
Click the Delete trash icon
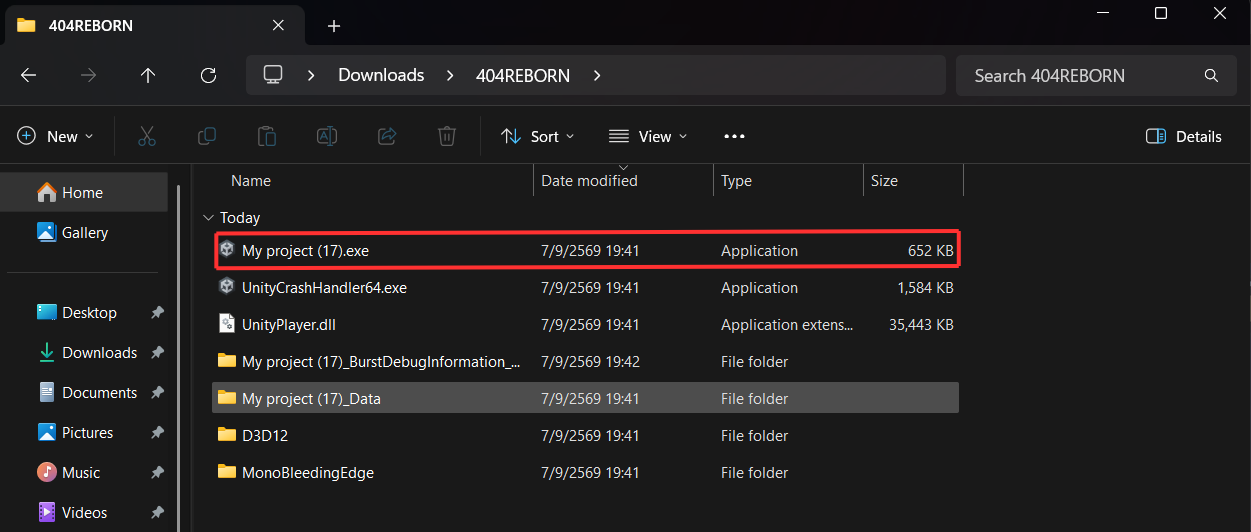click(x=447, y=136)
